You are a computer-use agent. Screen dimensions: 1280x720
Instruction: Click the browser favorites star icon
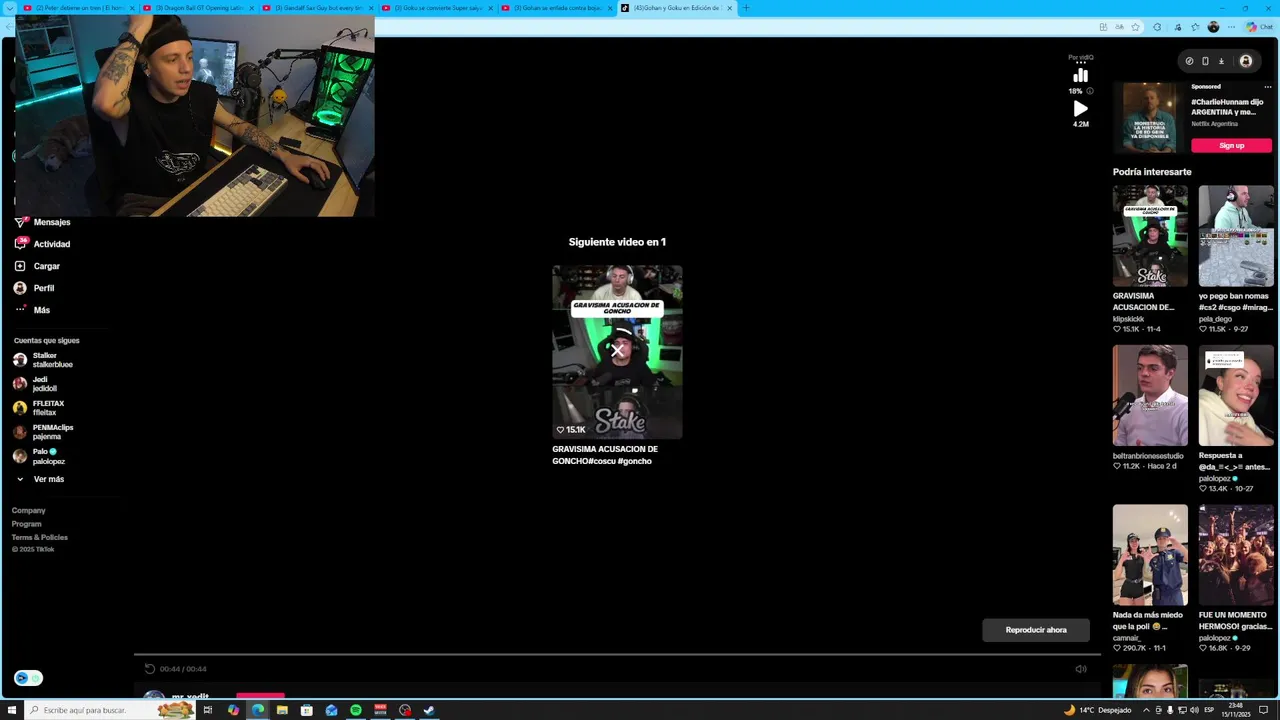tap(1135, 27)
